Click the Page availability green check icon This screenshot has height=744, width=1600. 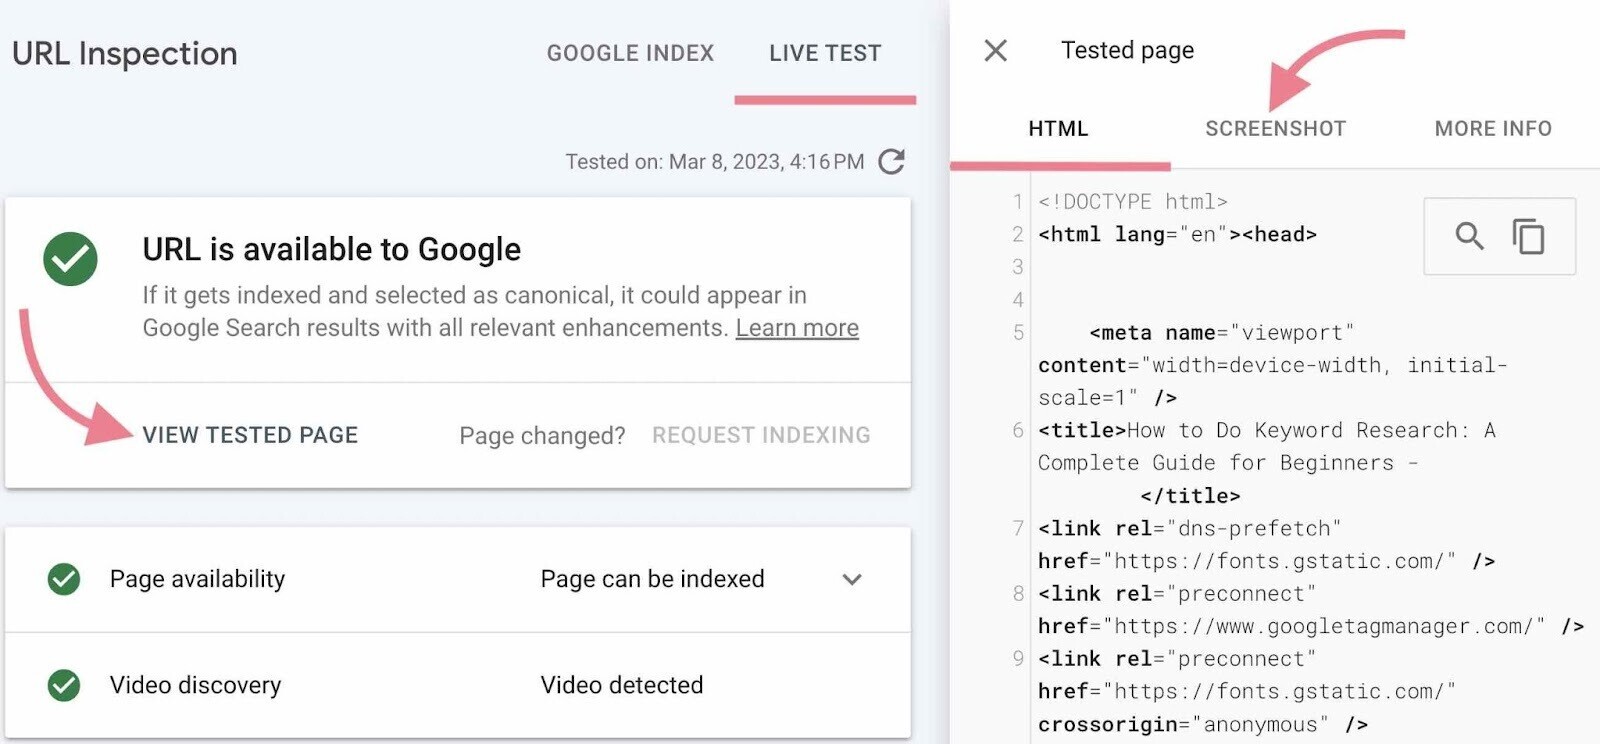(x=64, y=579)
